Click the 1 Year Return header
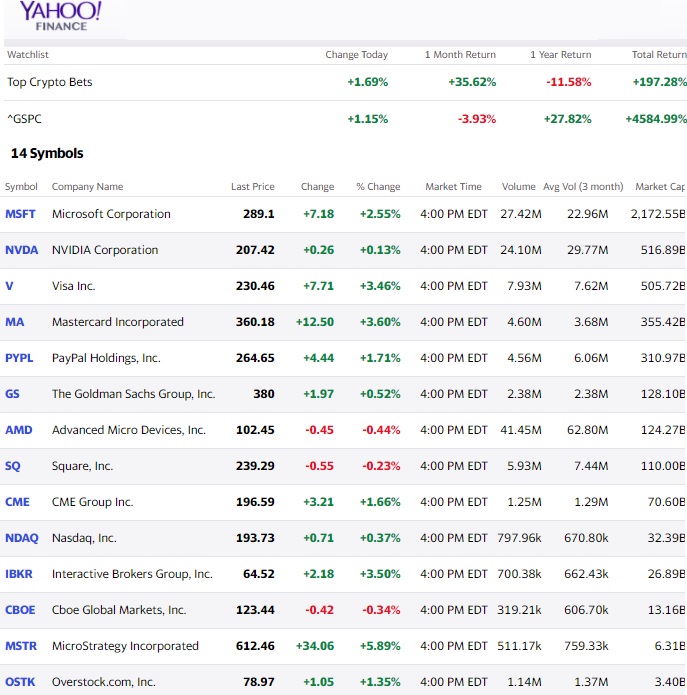Screen dimensions: 687x695 click(x=561, y=55)
